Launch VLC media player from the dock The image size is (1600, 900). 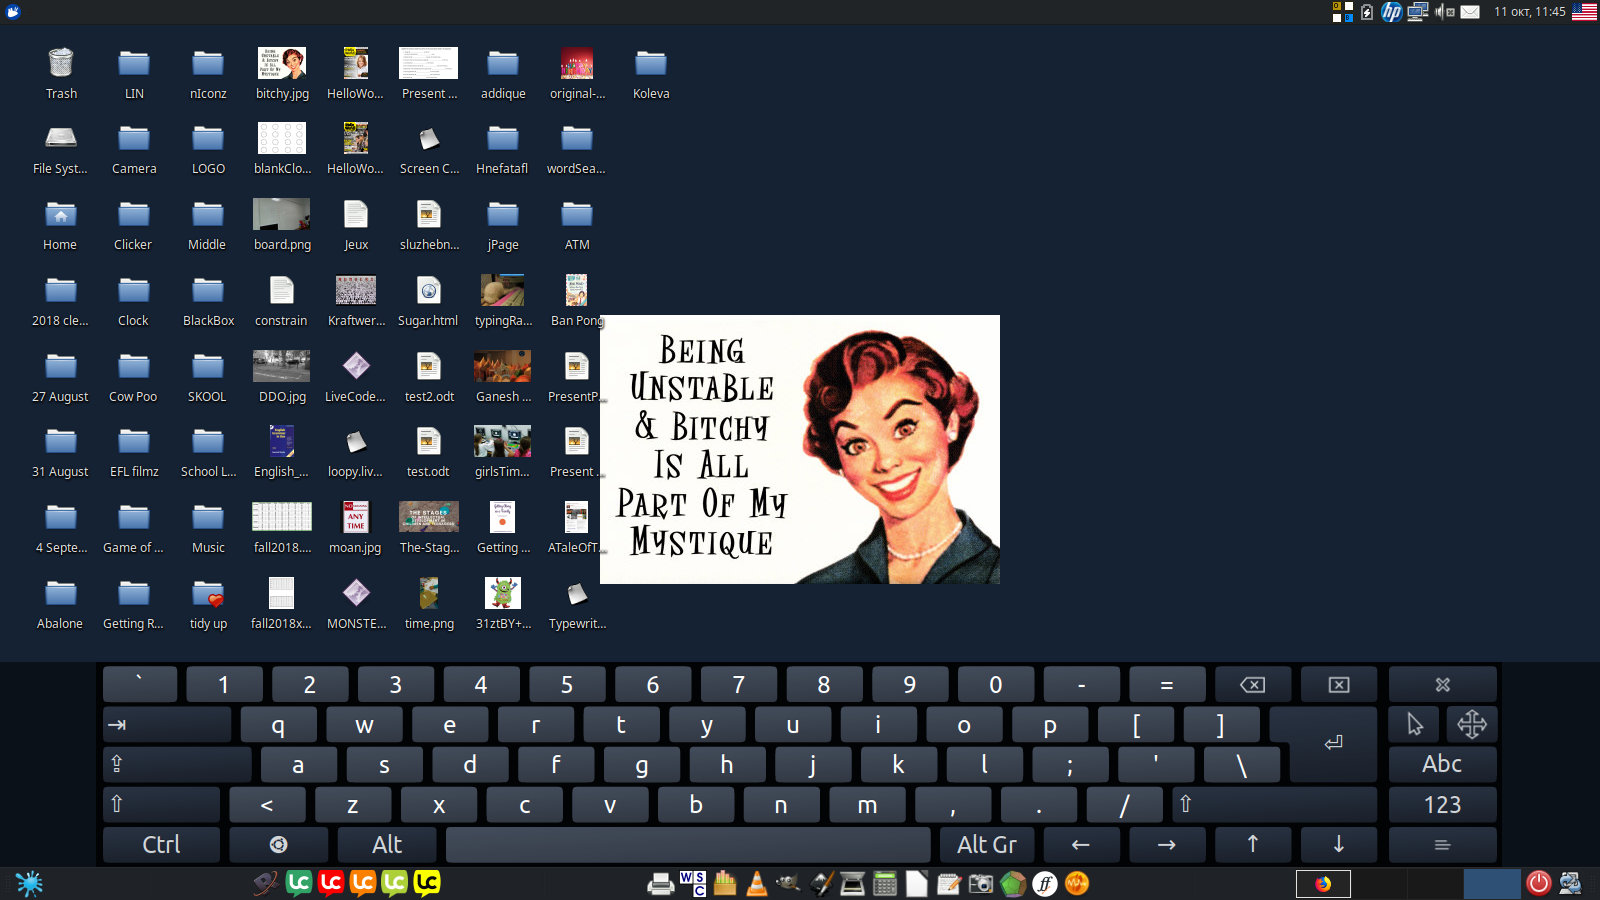[757, 883]
